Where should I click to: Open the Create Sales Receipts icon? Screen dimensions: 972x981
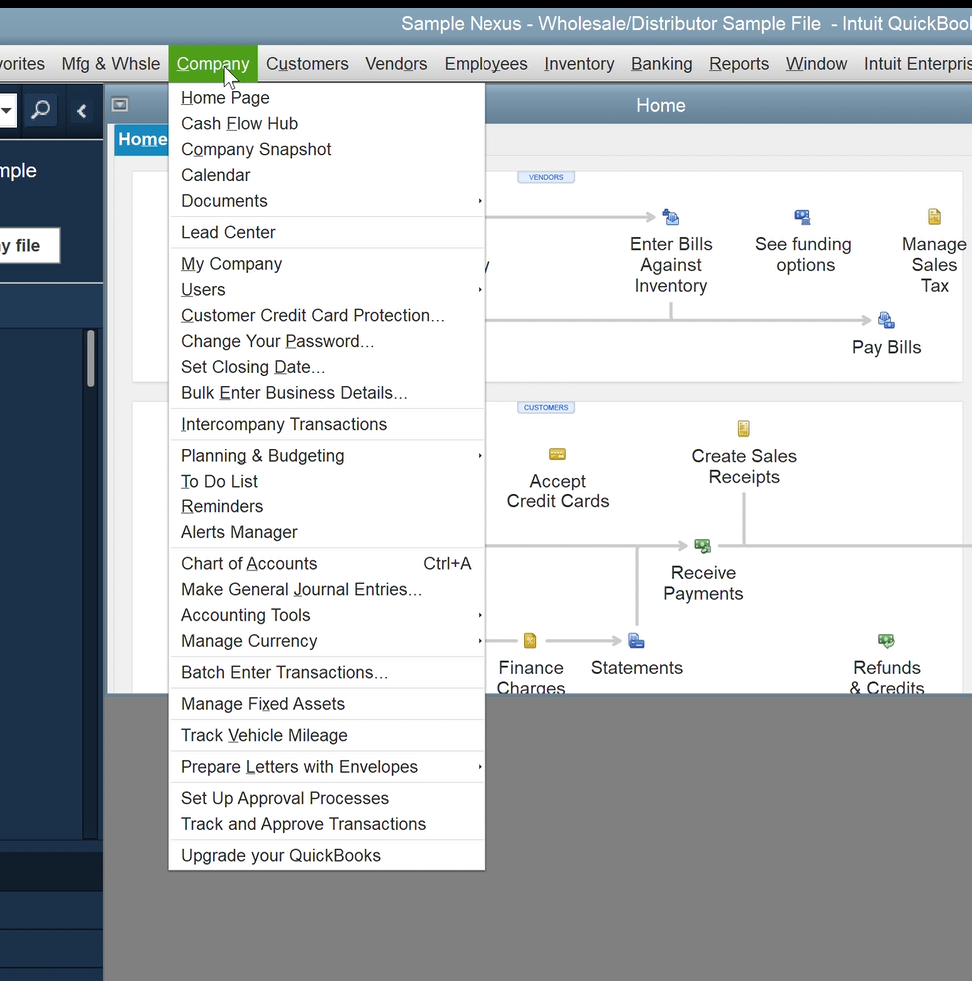[743, 429]
